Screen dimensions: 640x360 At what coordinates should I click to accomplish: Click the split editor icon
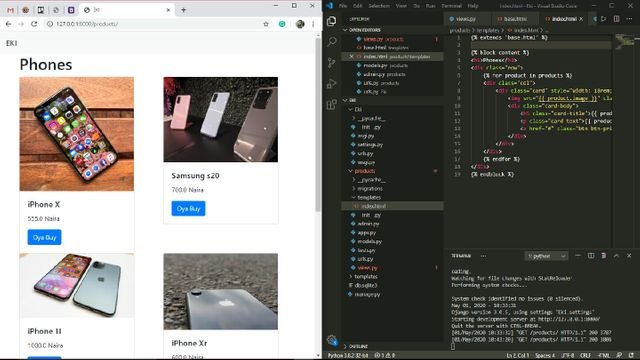617,19
